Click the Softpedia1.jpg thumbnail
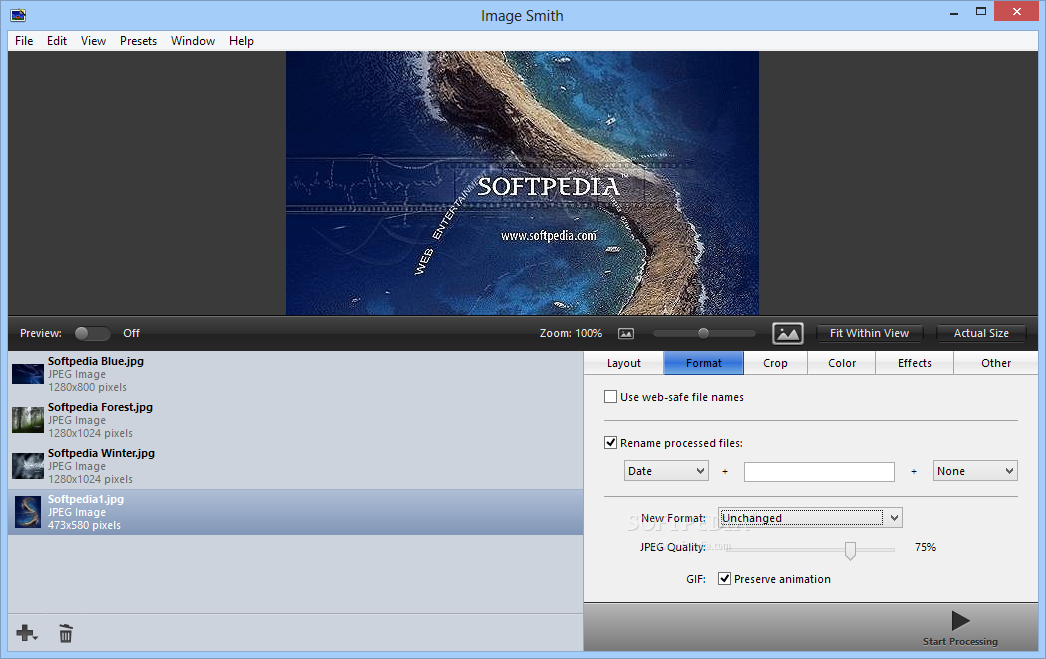 point(28,512)
